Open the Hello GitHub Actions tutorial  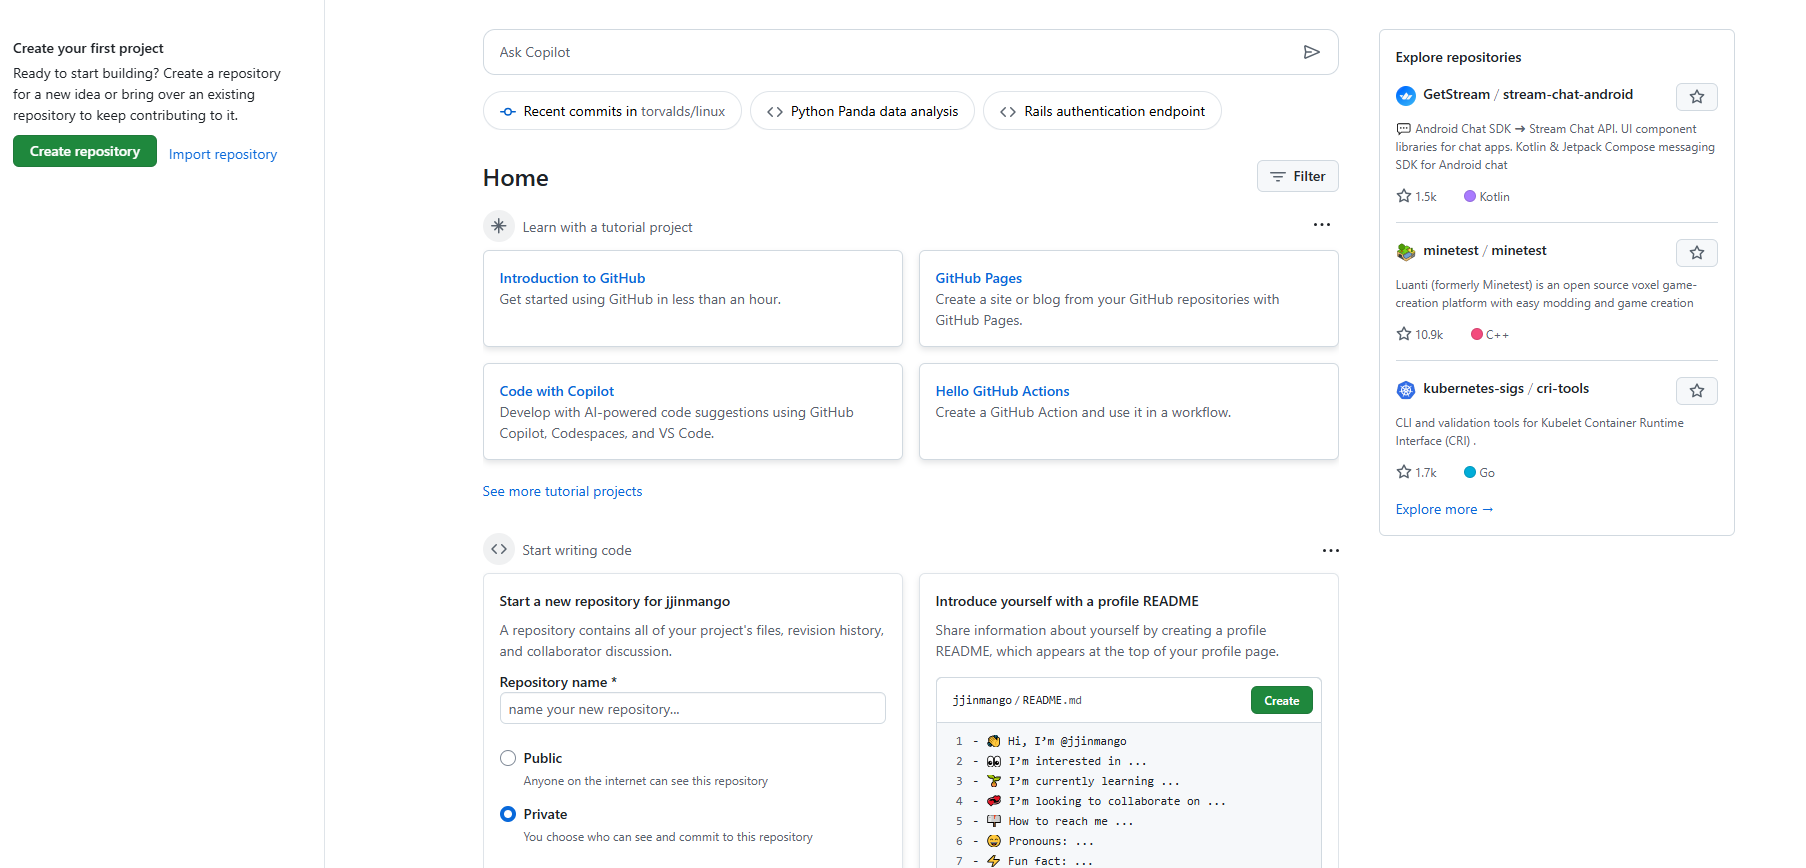click(1002, 391)
